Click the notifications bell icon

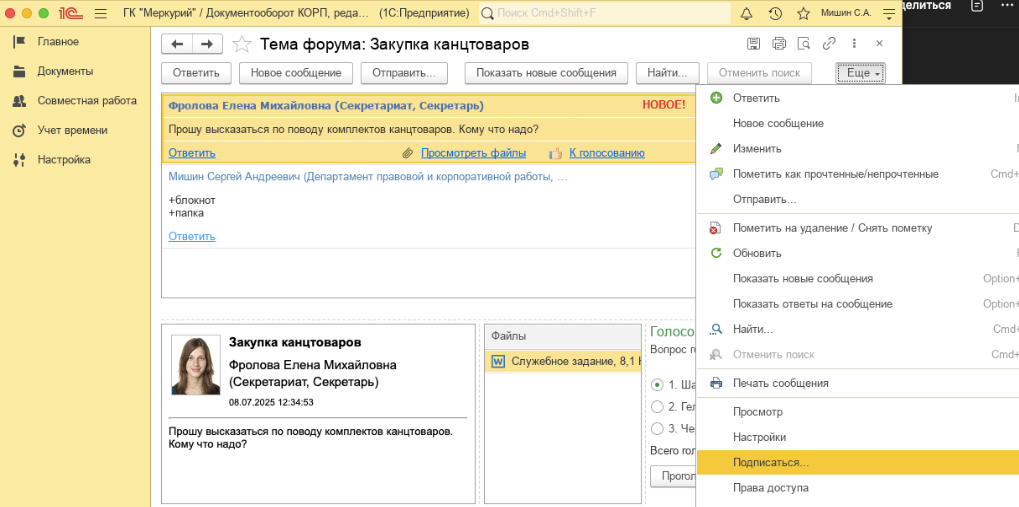[x=746, y=14]
